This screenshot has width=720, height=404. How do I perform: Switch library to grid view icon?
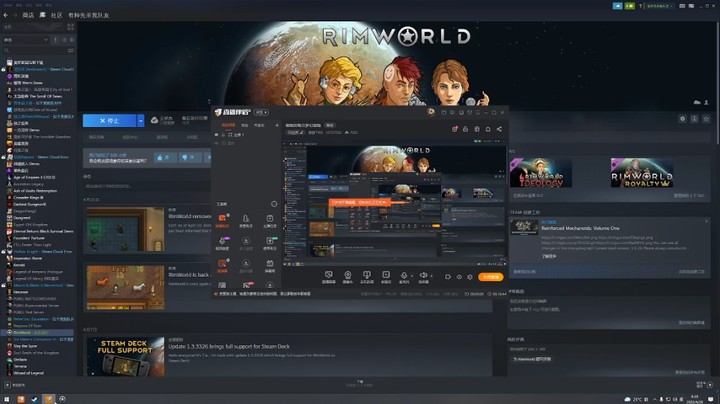click(70, 27)
